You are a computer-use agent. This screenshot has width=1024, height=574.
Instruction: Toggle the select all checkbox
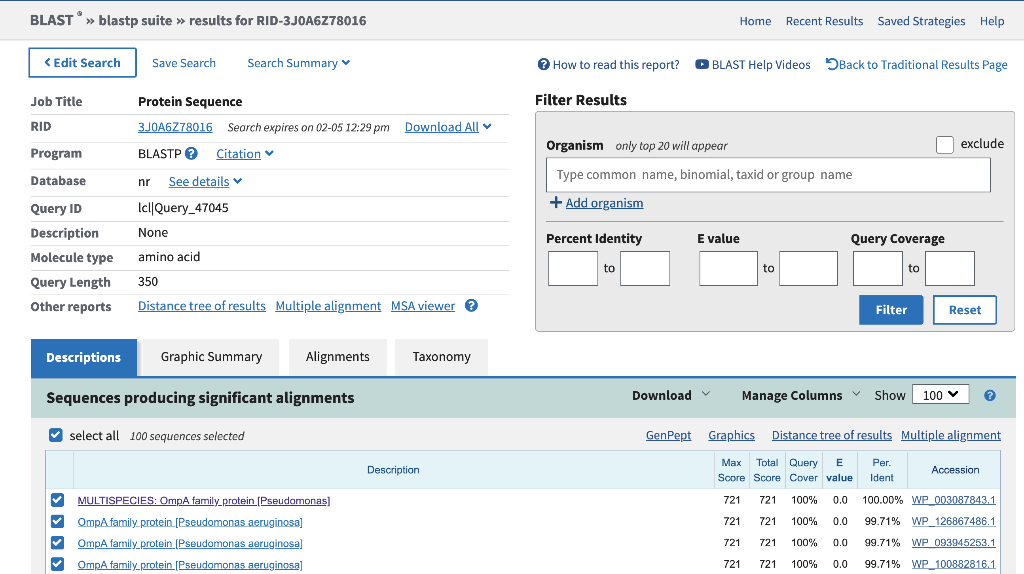(56, 436)
